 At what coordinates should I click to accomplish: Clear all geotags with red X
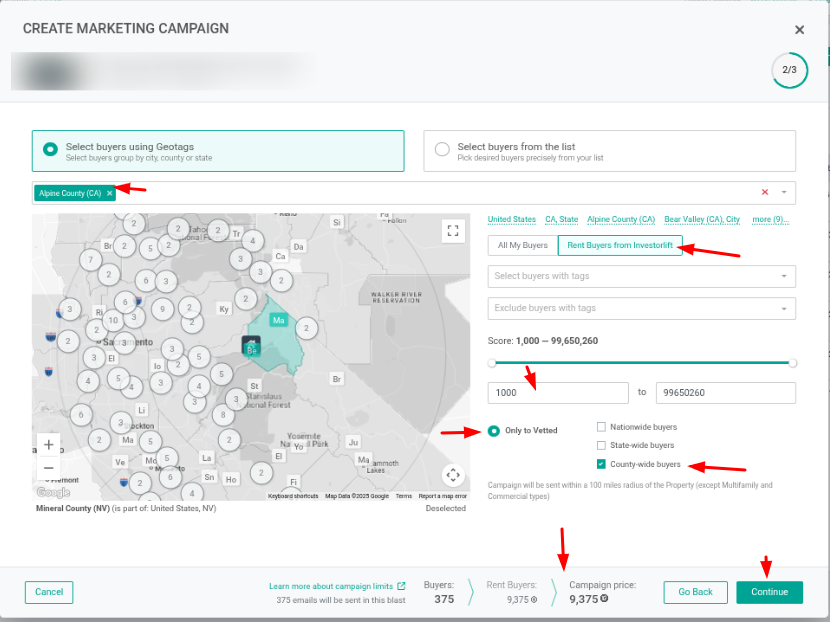(x=764, y=192)
